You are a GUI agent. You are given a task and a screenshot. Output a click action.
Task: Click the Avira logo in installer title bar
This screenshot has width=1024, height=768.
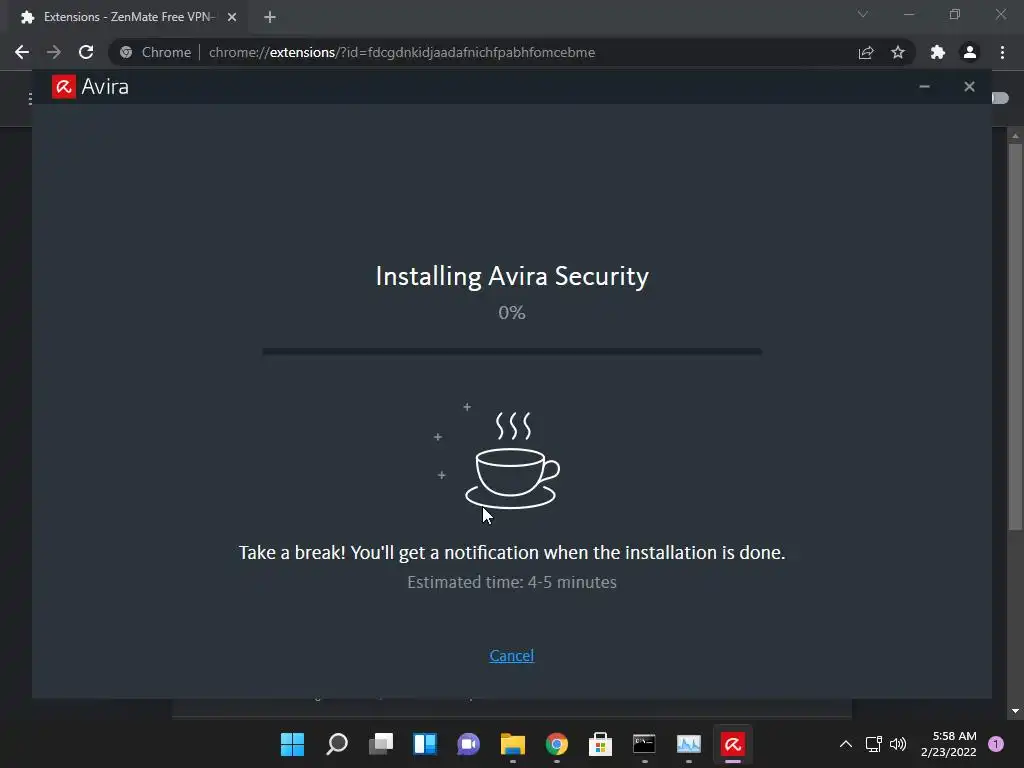tap(63, 86)
